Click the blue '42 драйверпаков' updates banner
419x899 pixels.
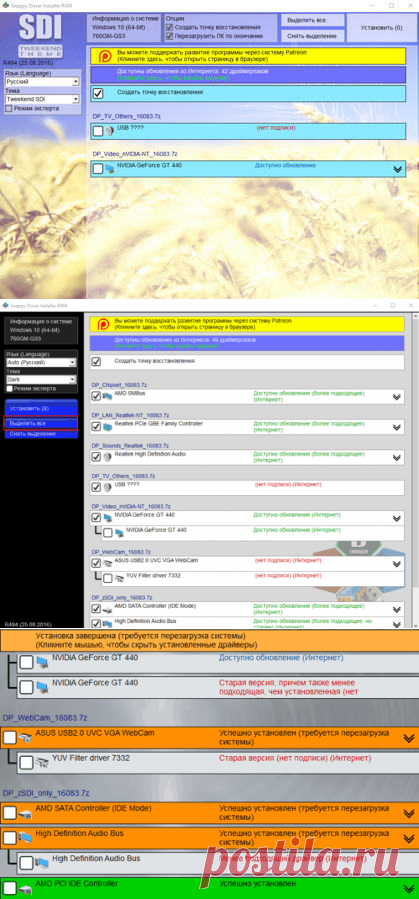pyautogui.click(x=248, y=75)
